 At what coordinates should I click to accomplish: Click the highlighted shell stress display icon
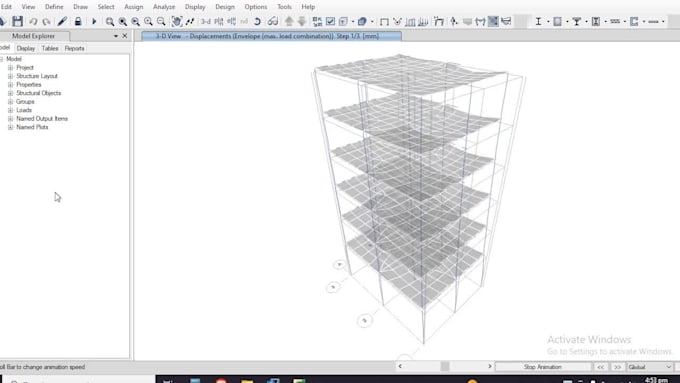click(493, 21)
